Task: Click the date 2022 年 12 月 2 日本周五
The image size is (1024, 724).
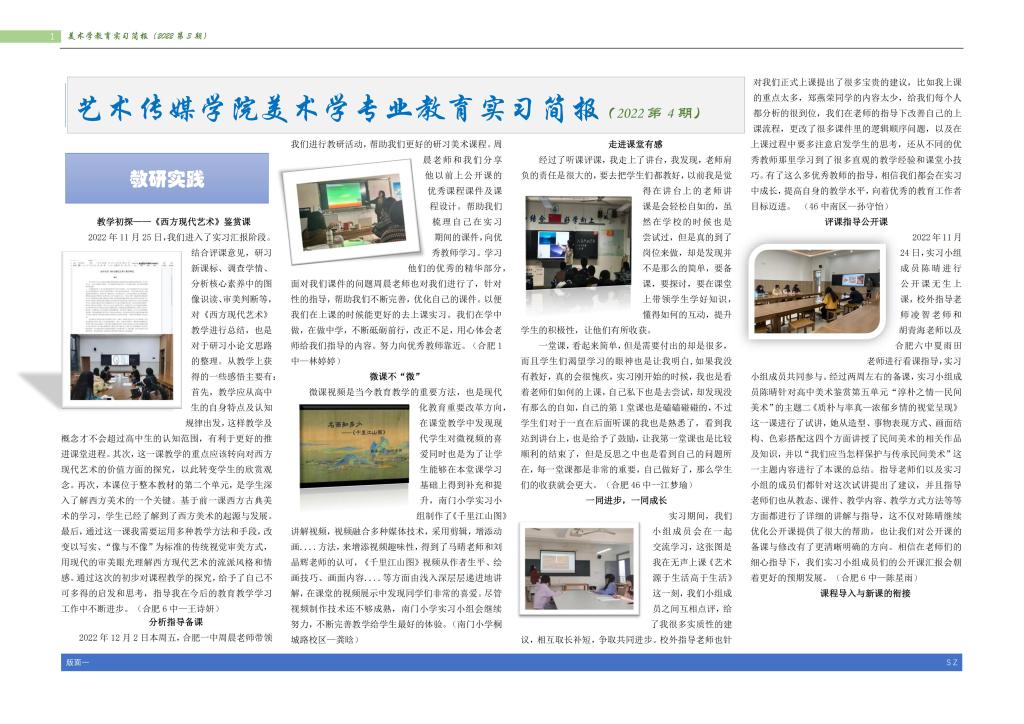Action: pyautogui.click(x=129, y=637)
